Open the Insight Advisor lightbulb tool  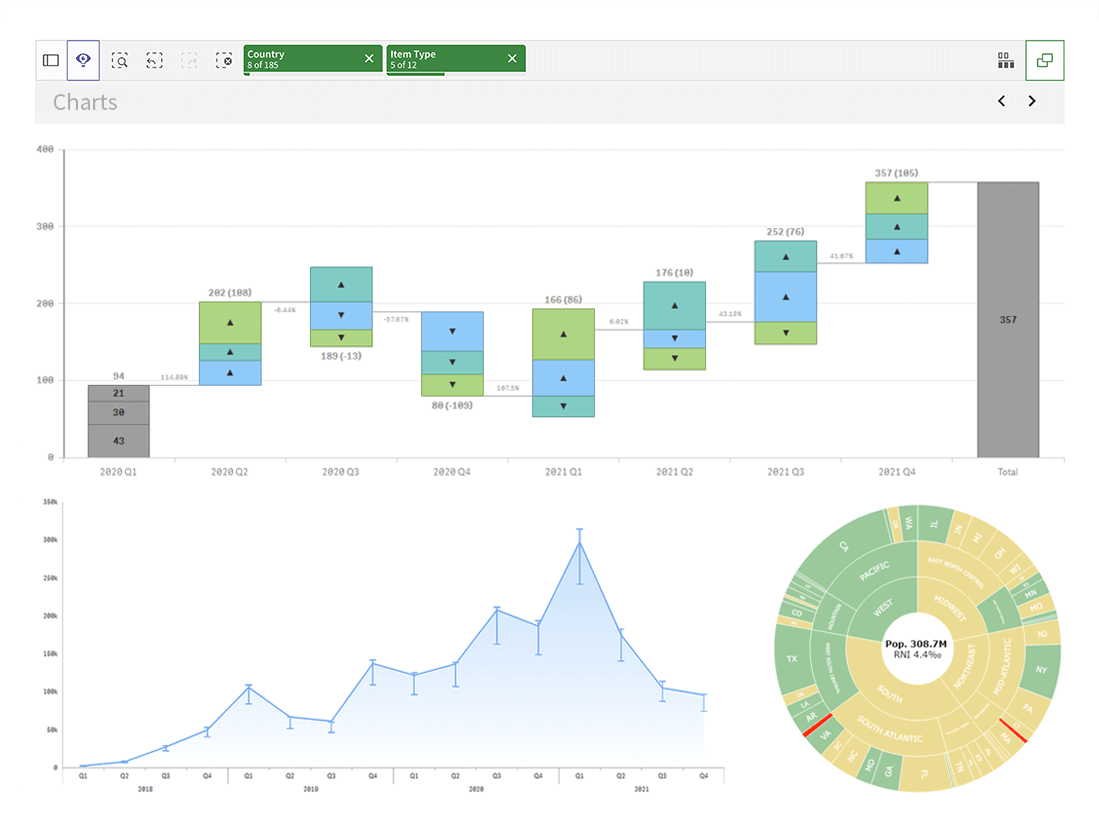click(x=83, y=60)
